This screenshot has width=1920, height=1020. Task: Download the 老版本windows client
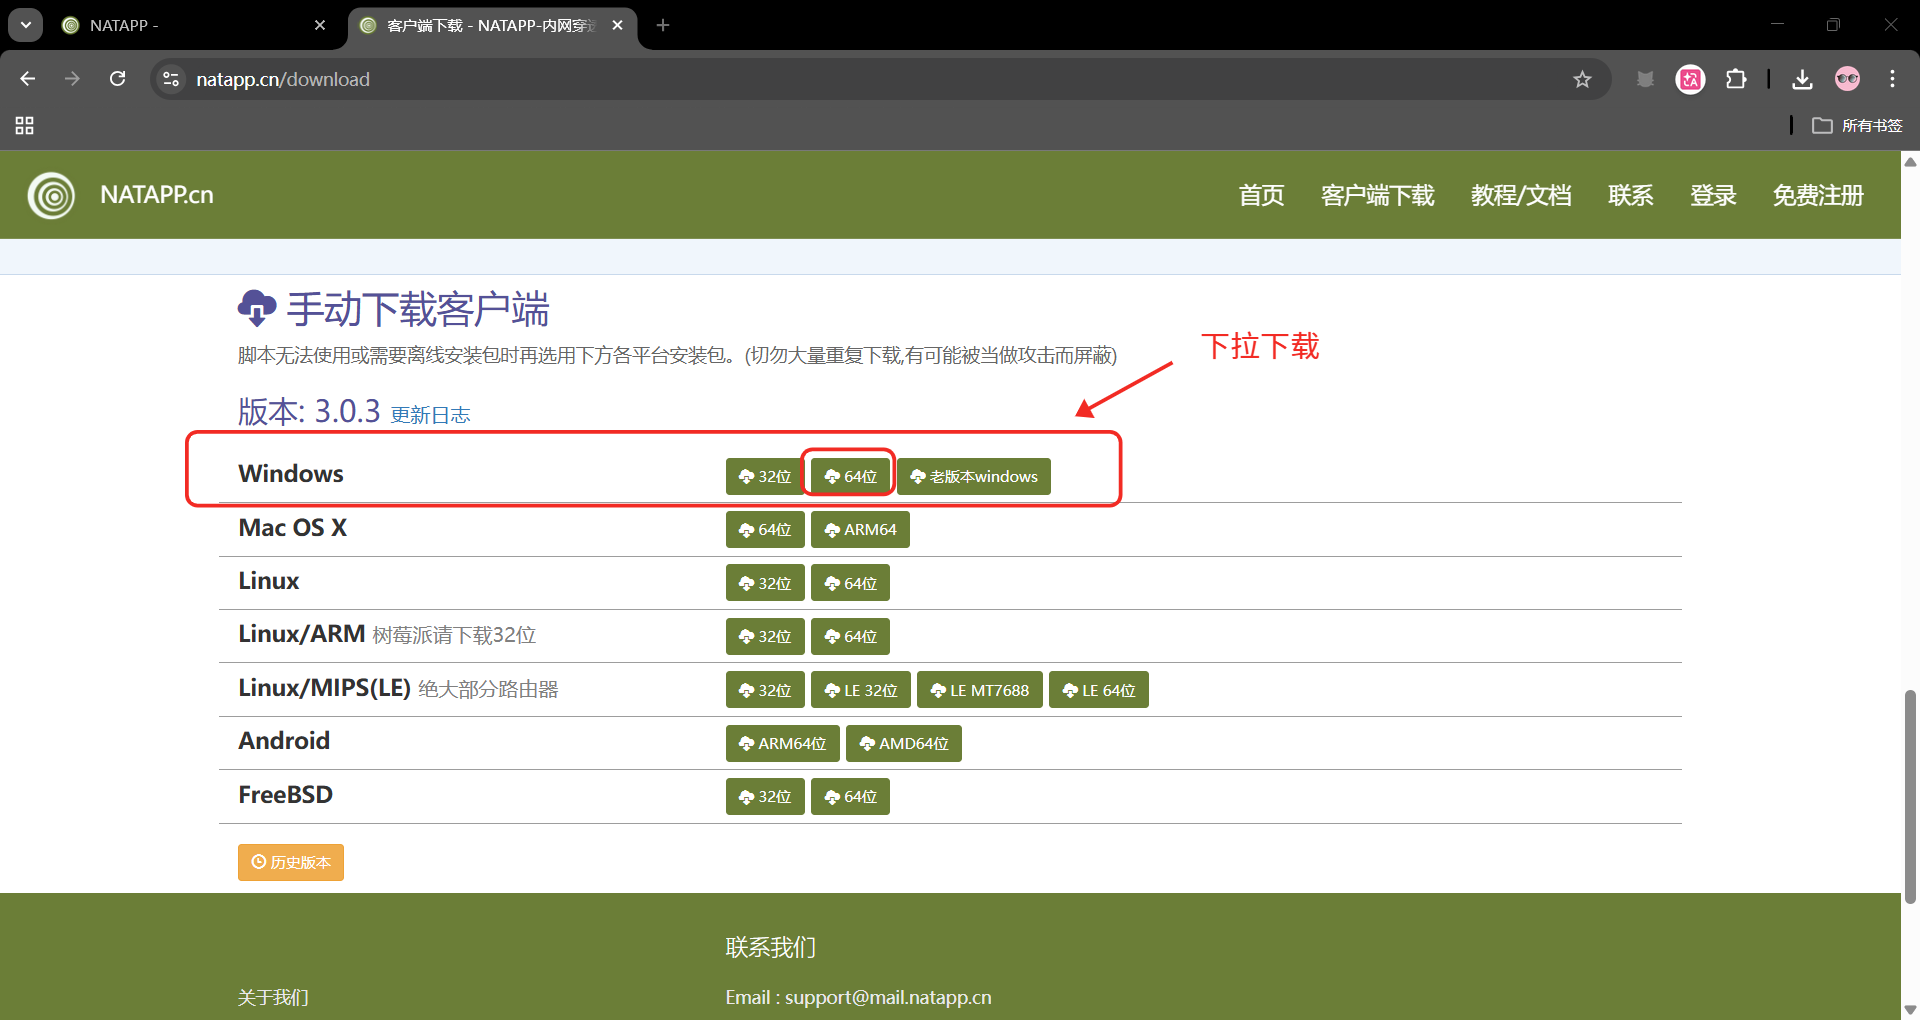pos(974,477)
